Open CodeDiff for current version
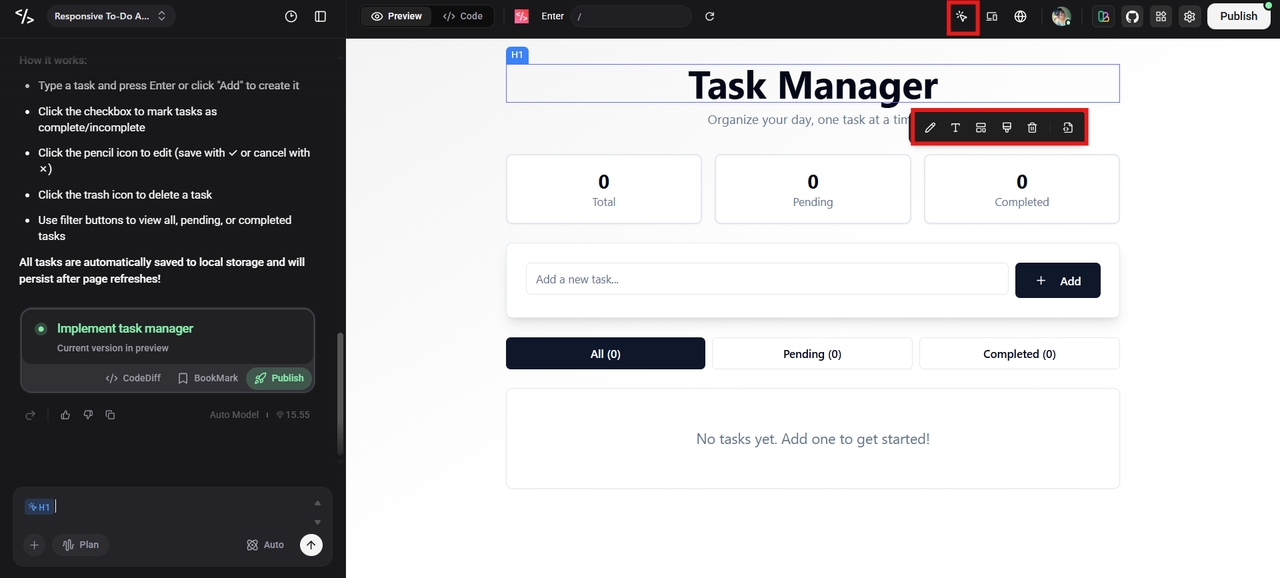1280x578 pixels. point(133,378)
